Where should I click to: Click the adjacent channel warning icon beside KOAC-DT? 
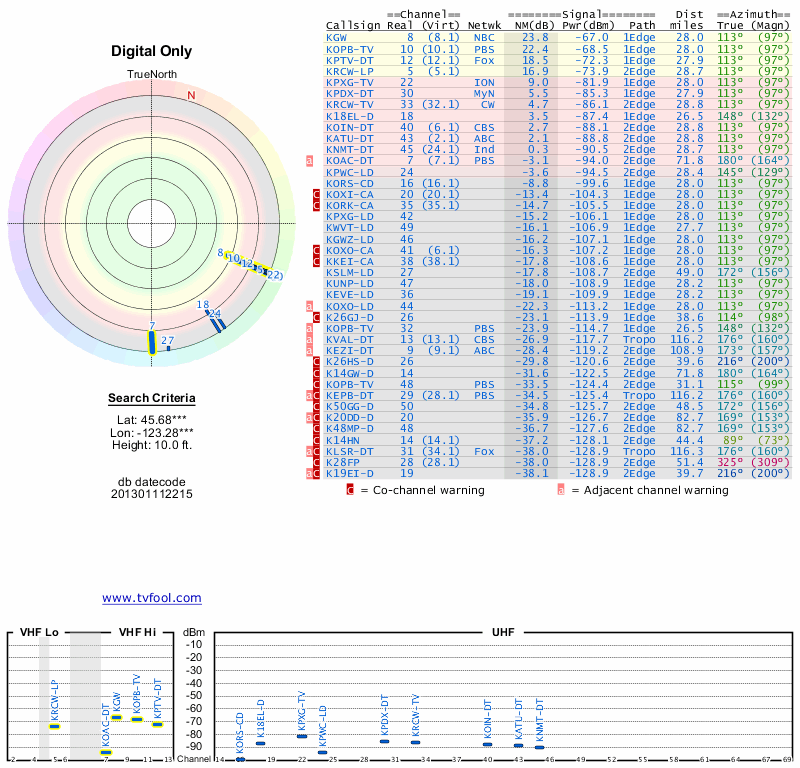click(x=309, y=160)
